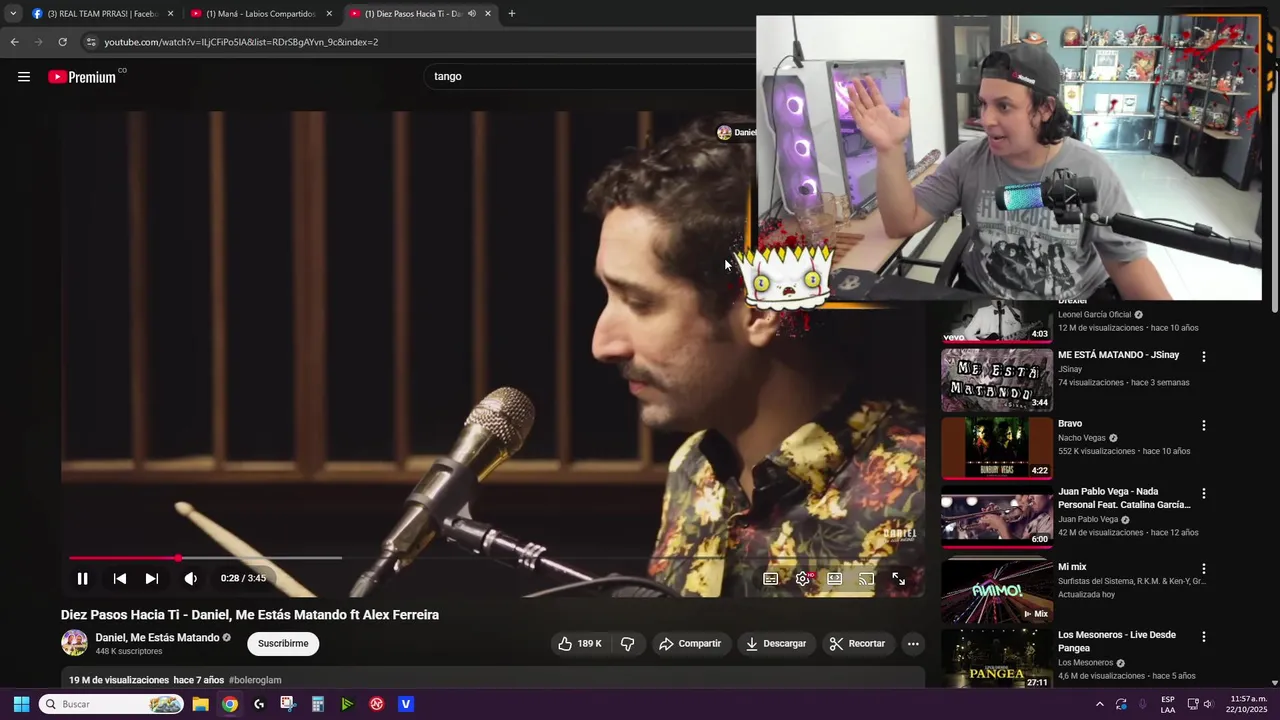
Task: Mute the video using the volume icon
Action: 190,578
